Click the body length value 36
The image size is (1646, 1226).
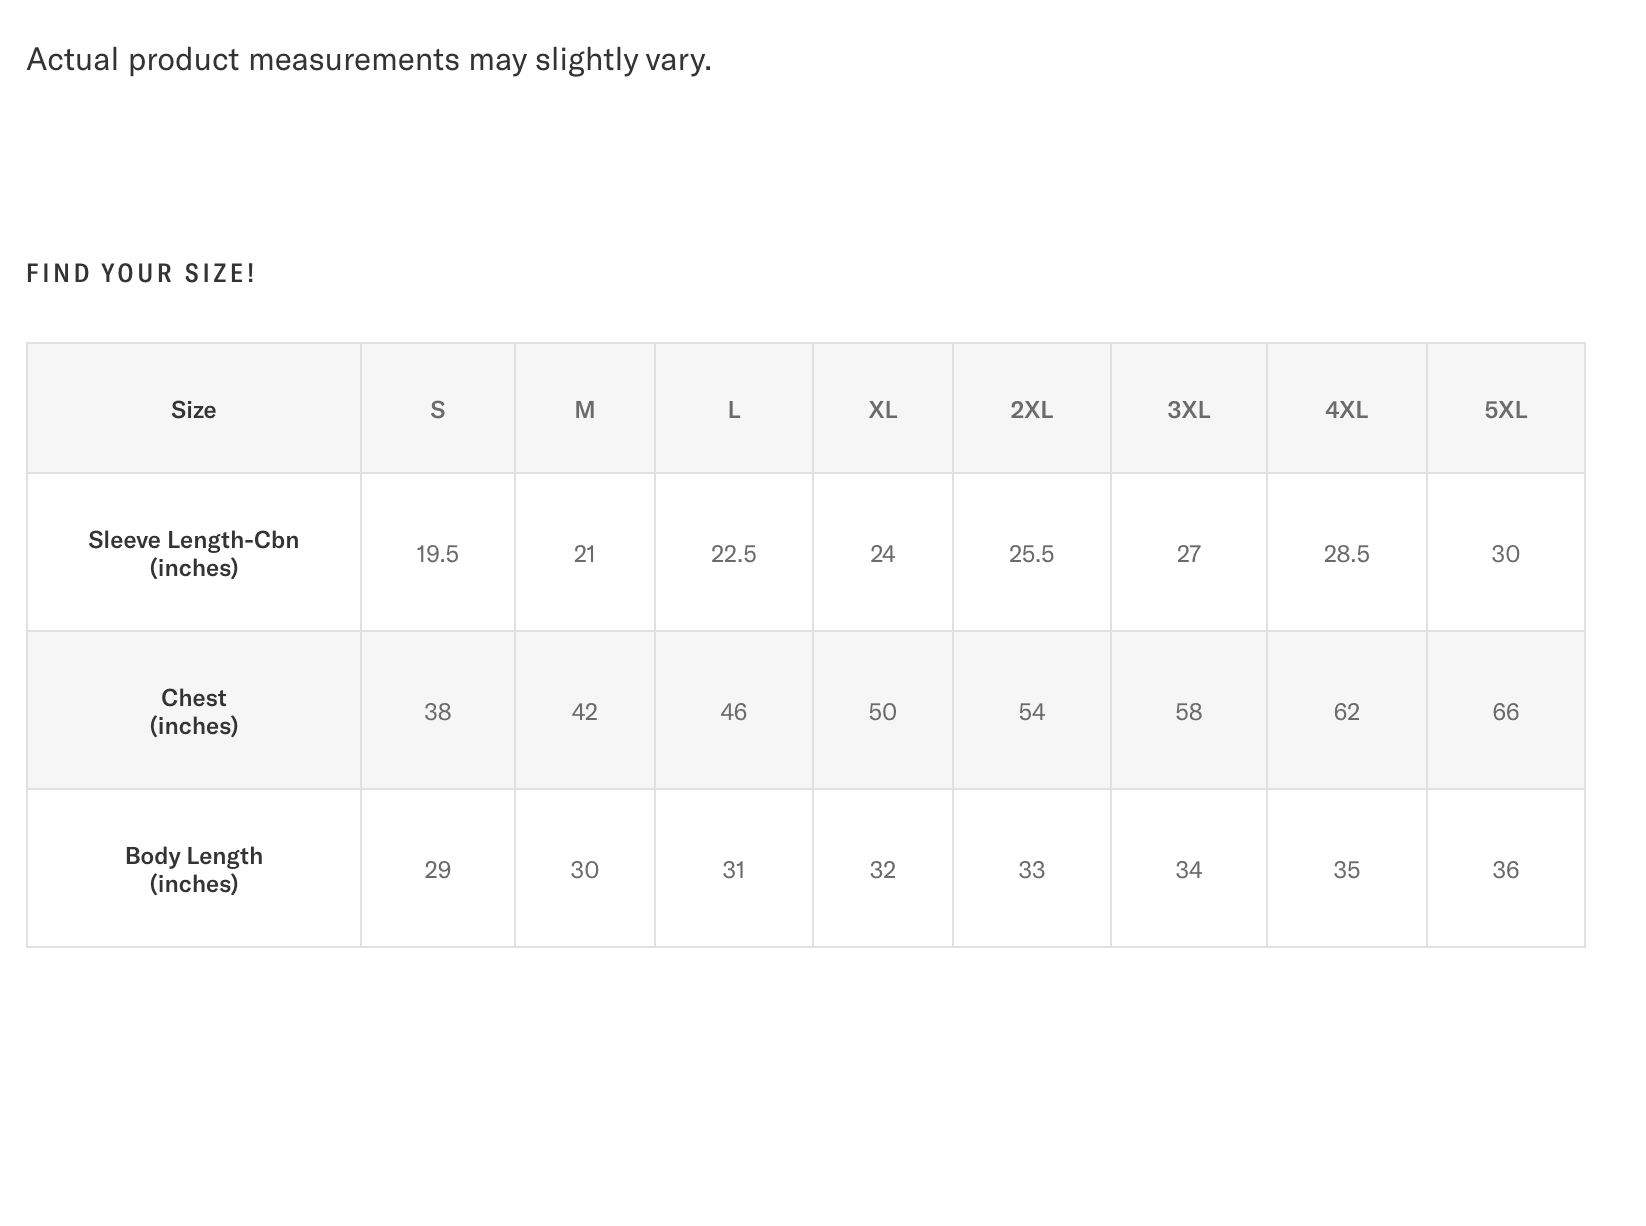[1505, 870]
